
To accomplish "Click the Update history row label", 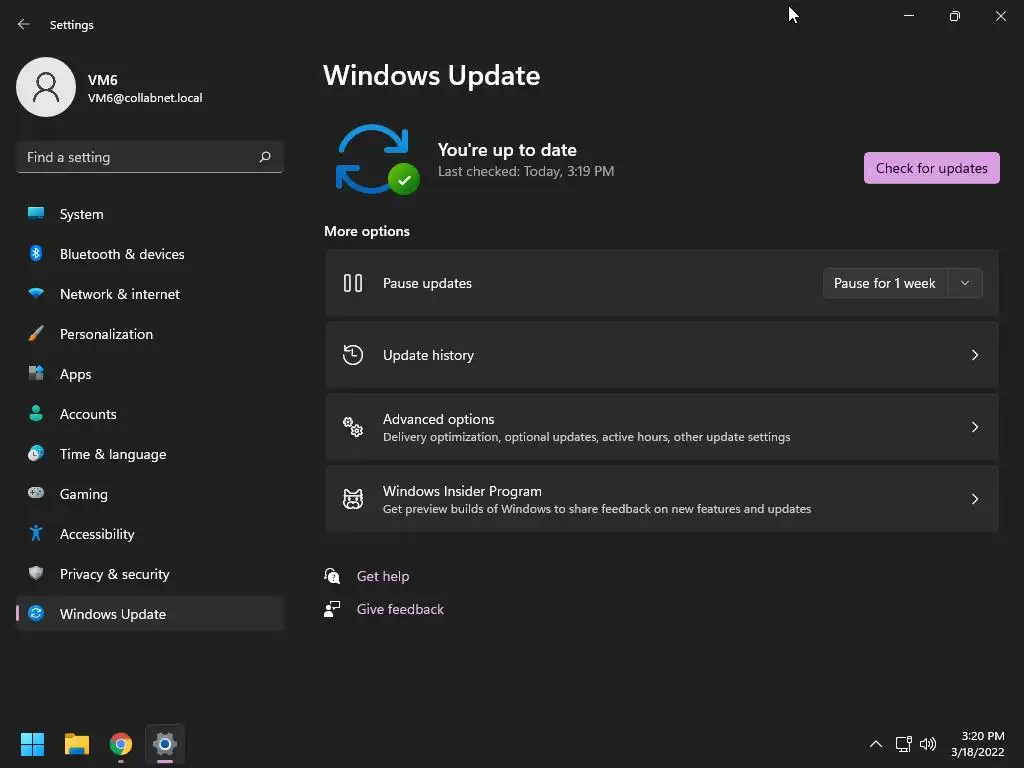I will [x=428, y=355].
